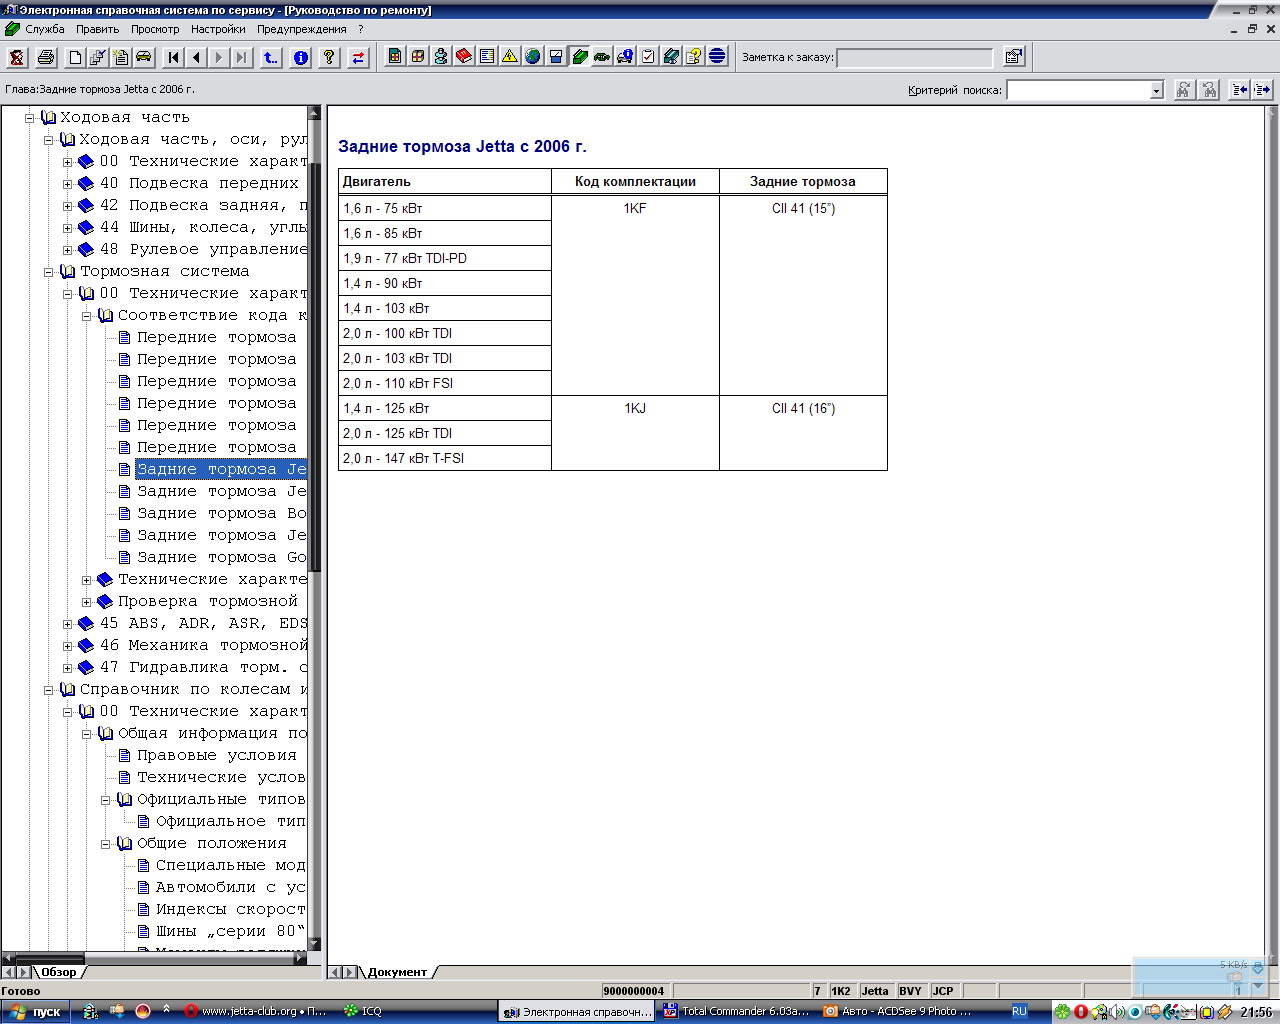Click the first binoculars search icon
The image size is (1280, 1024).
click(x=1183, y=90)
